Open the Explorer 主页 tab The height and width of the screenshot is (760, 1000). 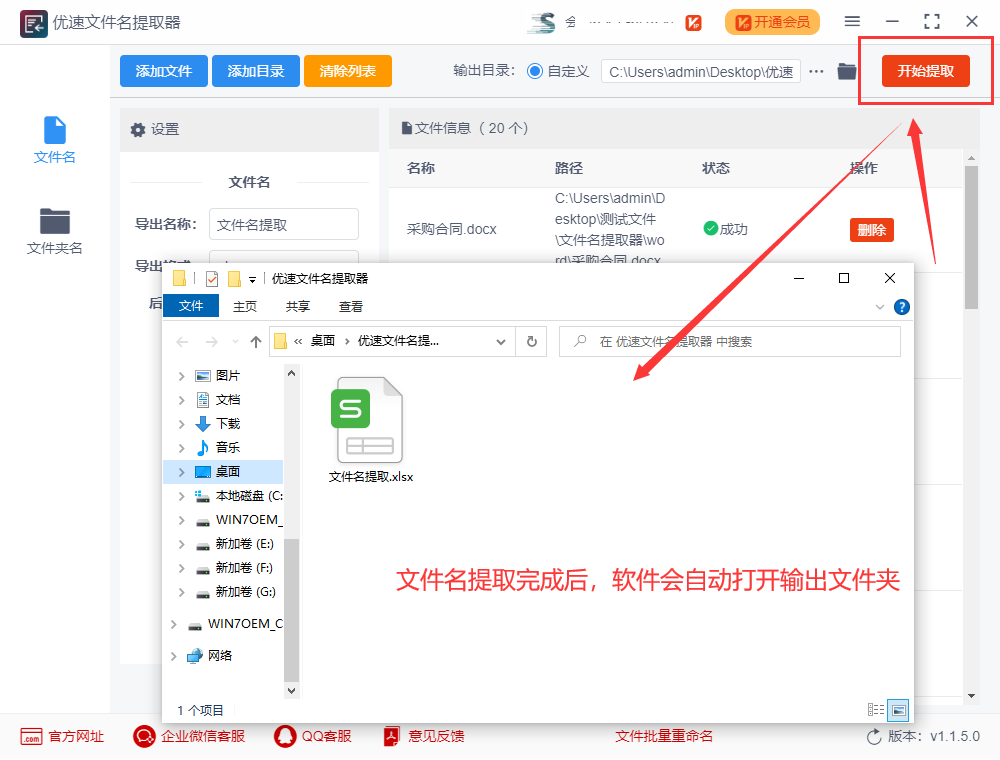point(245,307)
